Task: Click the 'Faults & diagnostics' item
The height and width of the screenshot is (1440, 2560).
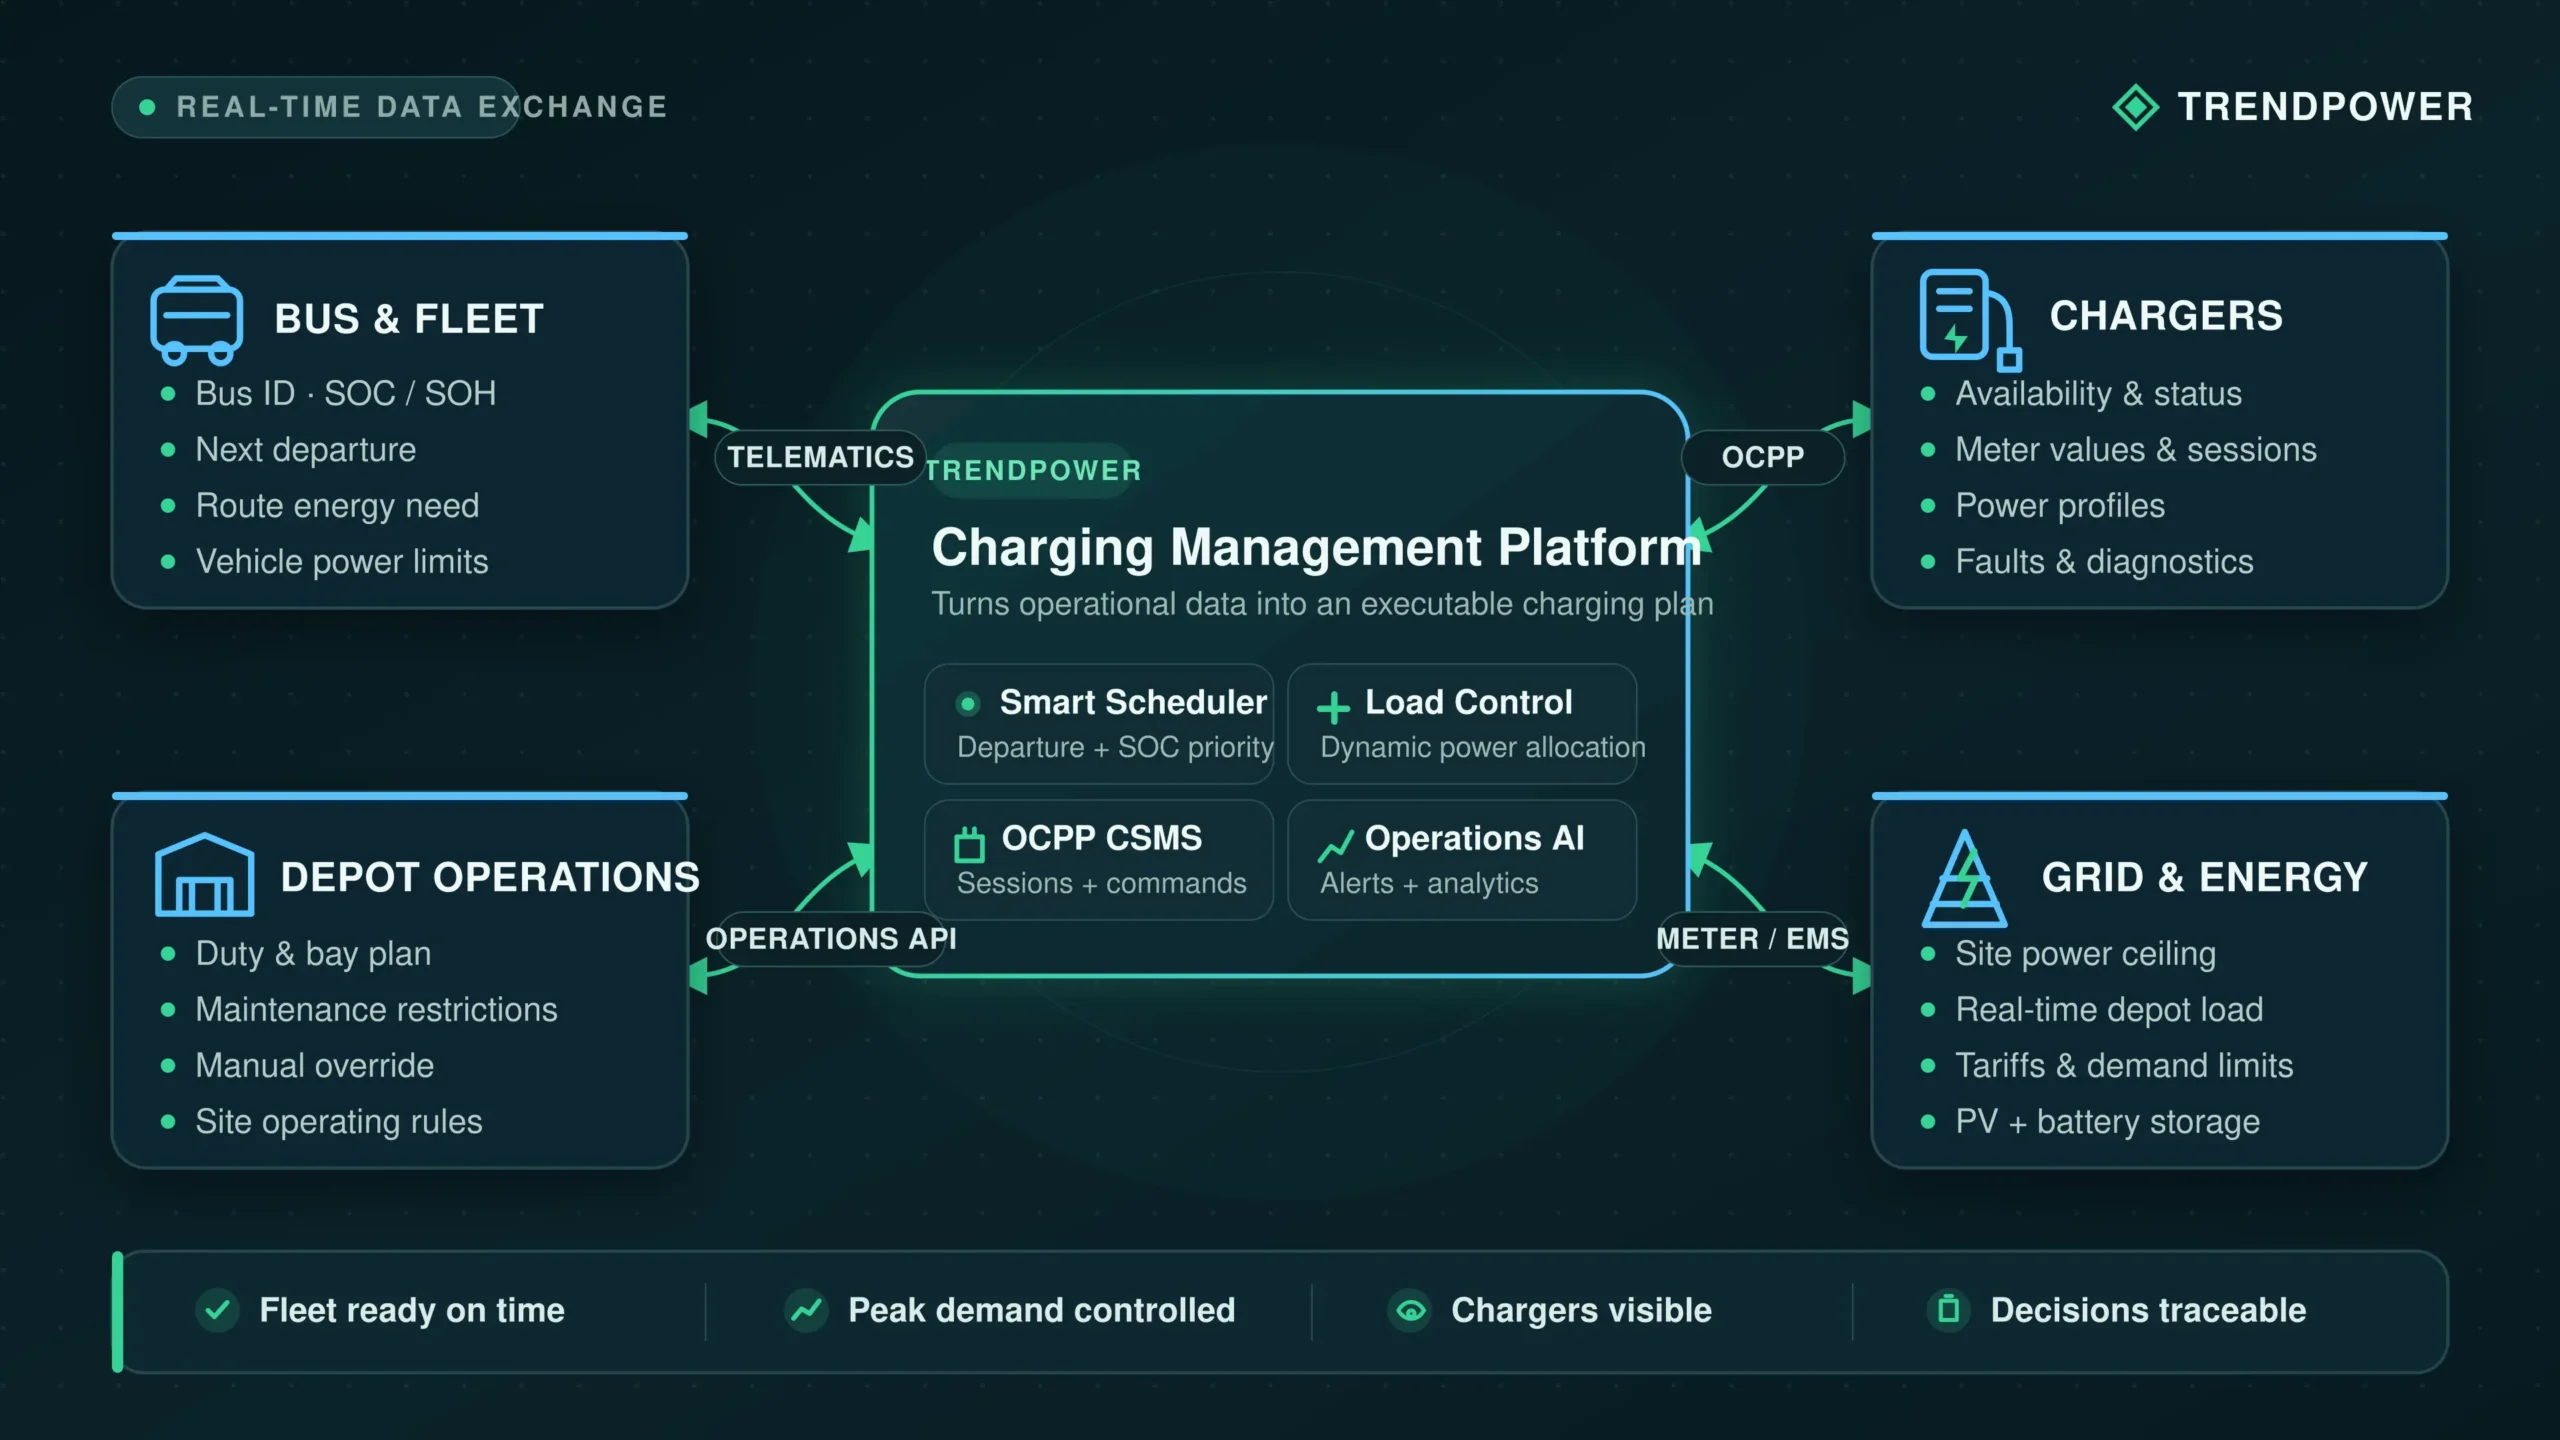Action: tap(2104, 562)
